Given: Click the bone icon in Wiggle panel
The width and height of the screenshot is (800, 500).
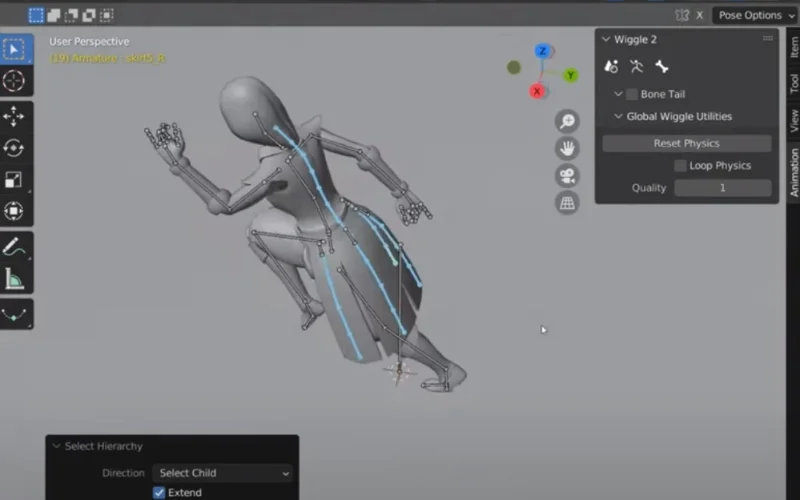Looking at the screenshot, I should pyautogui.click(x=661, y=67).
